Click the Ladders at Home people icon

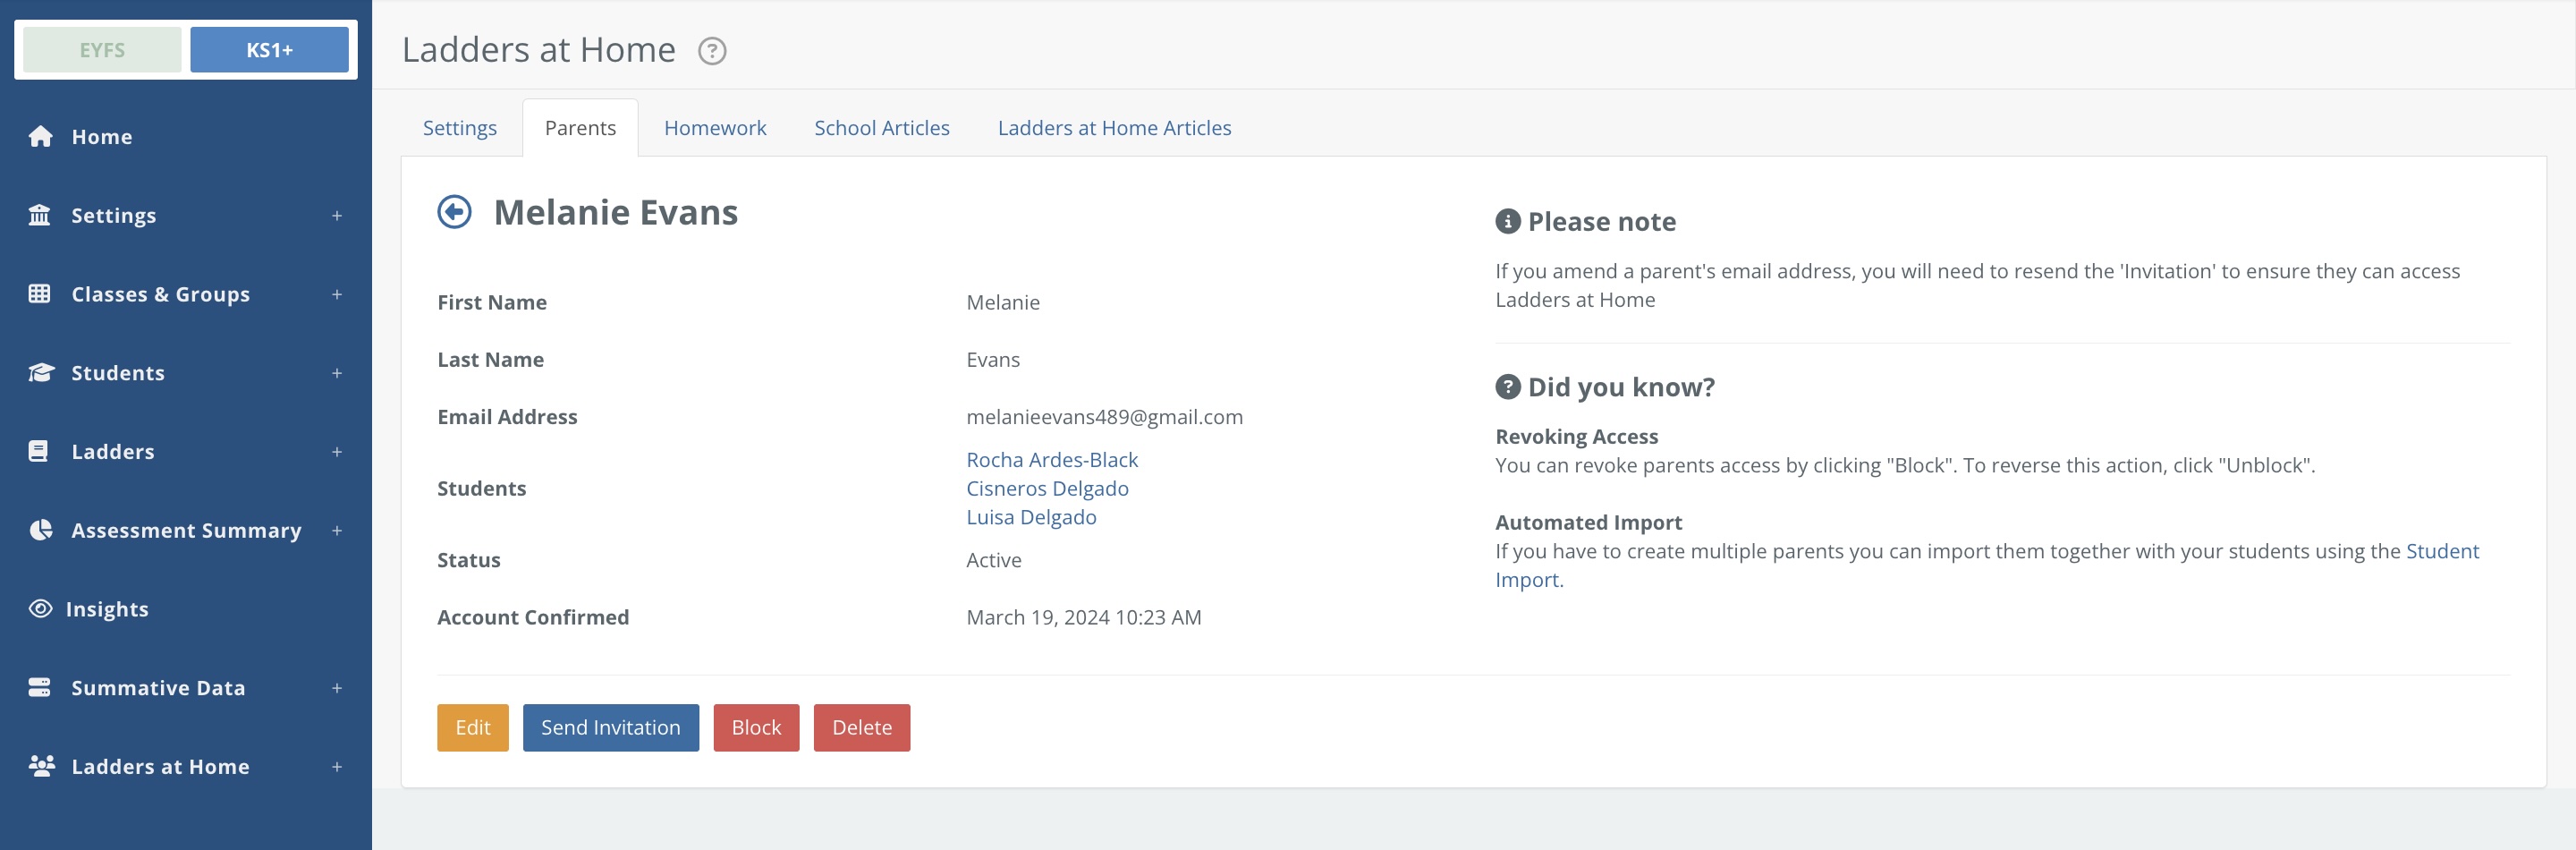[x=41, y=766]
